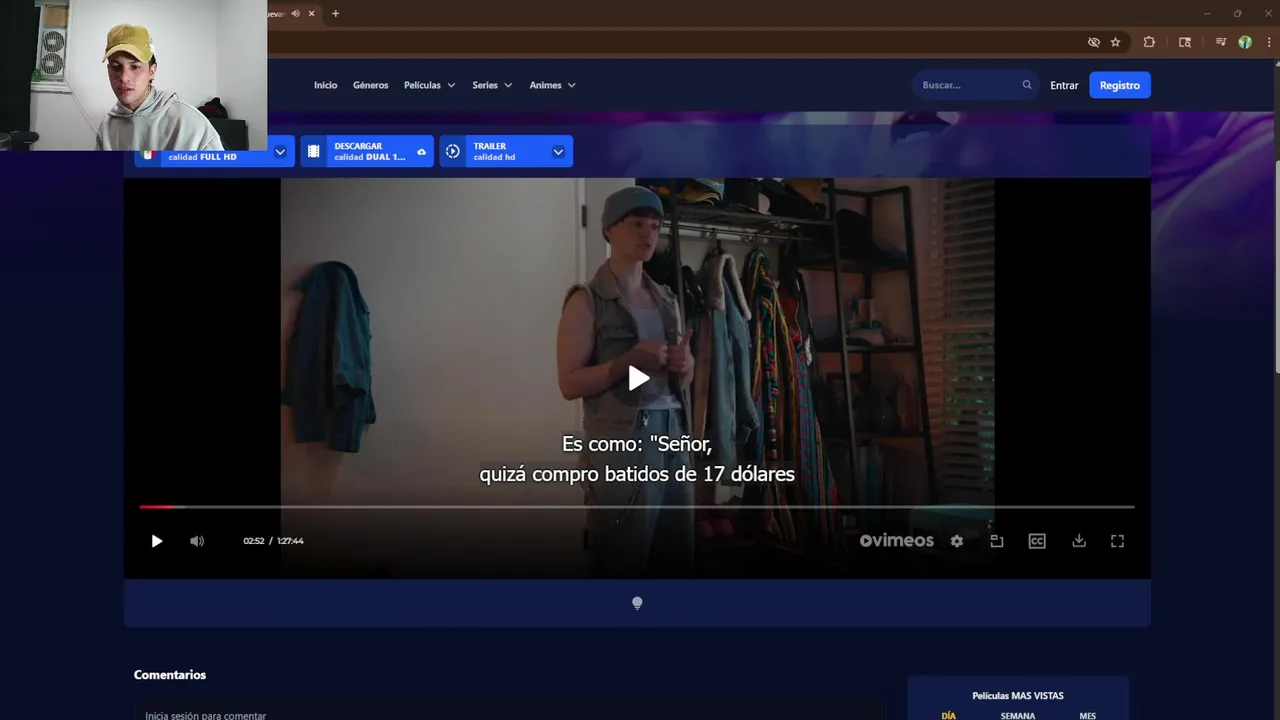
Task: Click the play button in the player controls
Action: (x=157, y=541)
